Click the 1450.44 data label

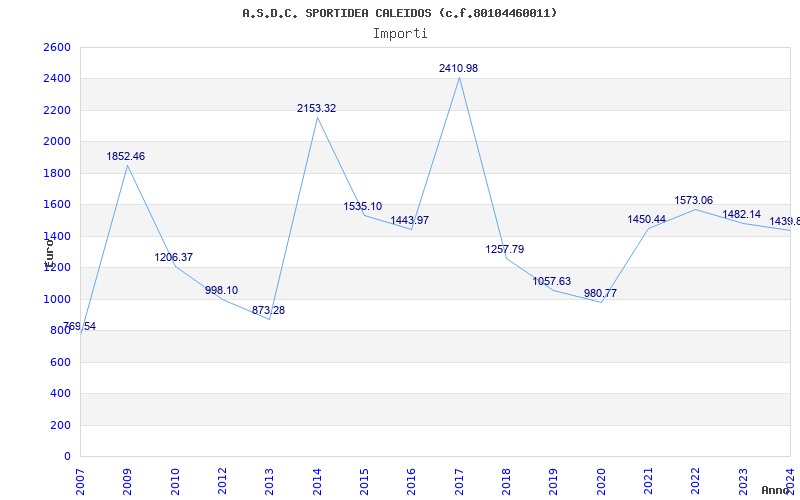pos(646,219)
